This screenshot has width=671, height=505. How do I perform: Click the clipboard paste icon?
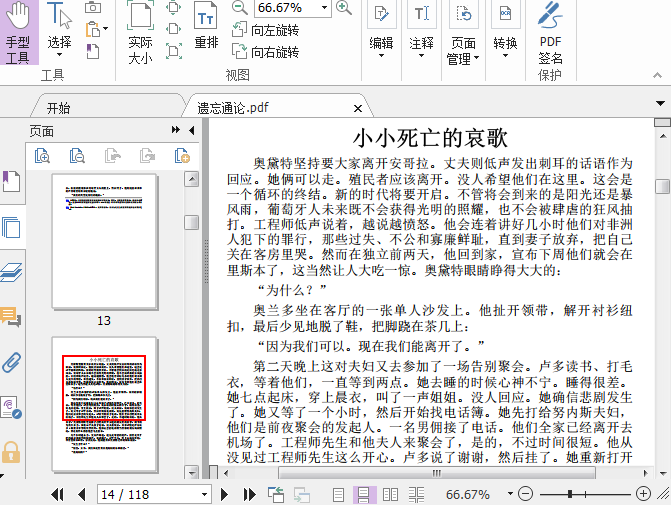pyautogui.click(x=92, y=30)
